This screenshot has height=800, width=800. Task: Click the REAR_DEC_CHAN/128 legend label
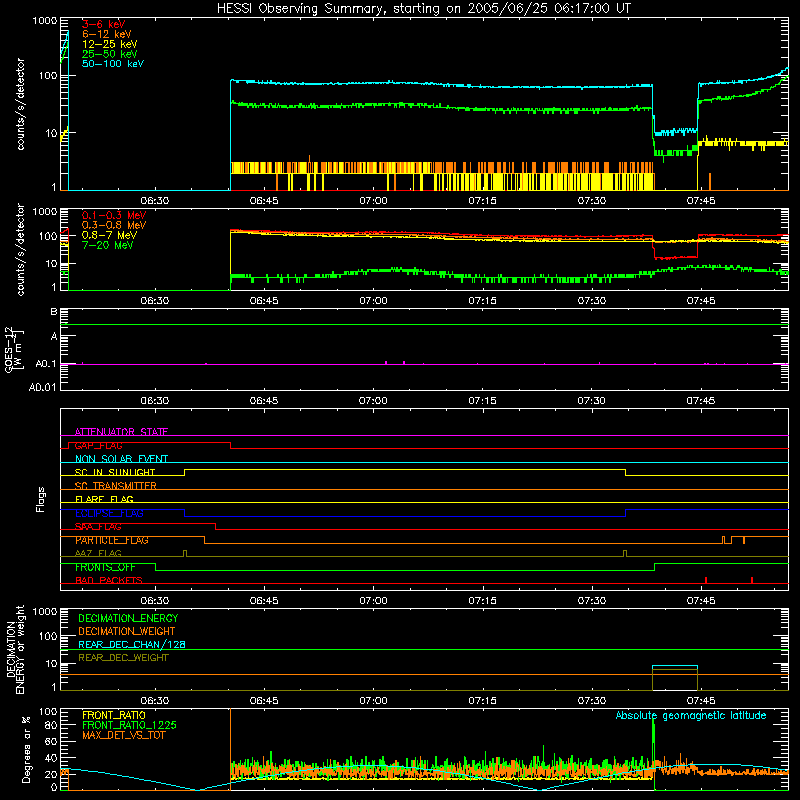tap(132, 644)
